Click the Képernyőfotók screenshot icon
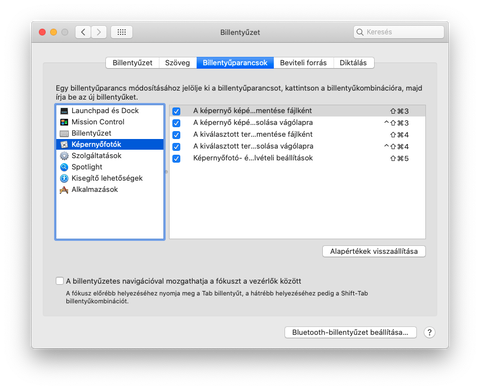The image size is (480, 390). point(64,144)
